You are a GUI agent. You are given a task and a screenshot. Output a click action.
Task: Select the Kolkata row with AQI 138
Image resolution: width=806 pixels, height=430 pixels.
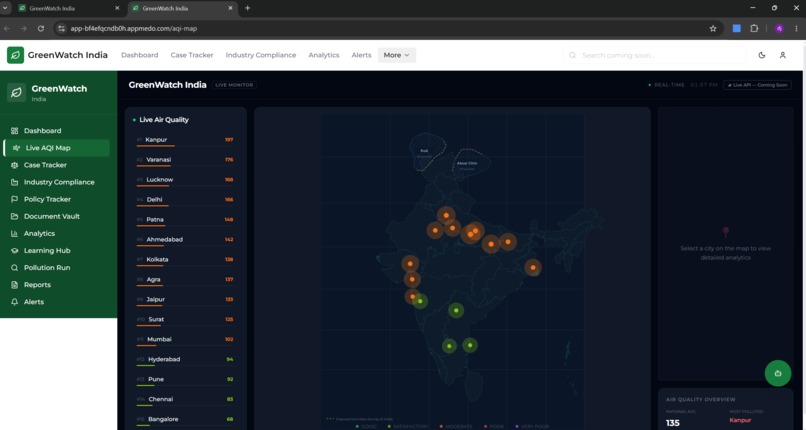pos(185,260)
